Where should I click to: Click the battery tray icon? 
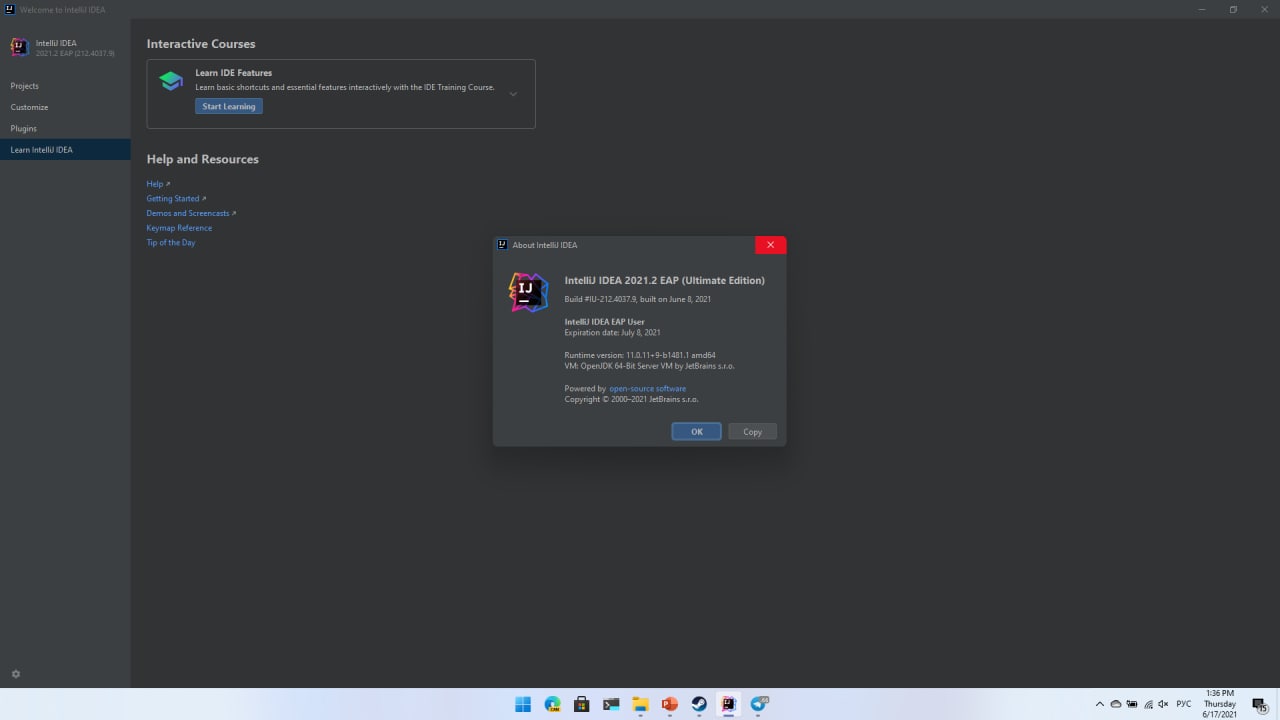(1132, 704)
